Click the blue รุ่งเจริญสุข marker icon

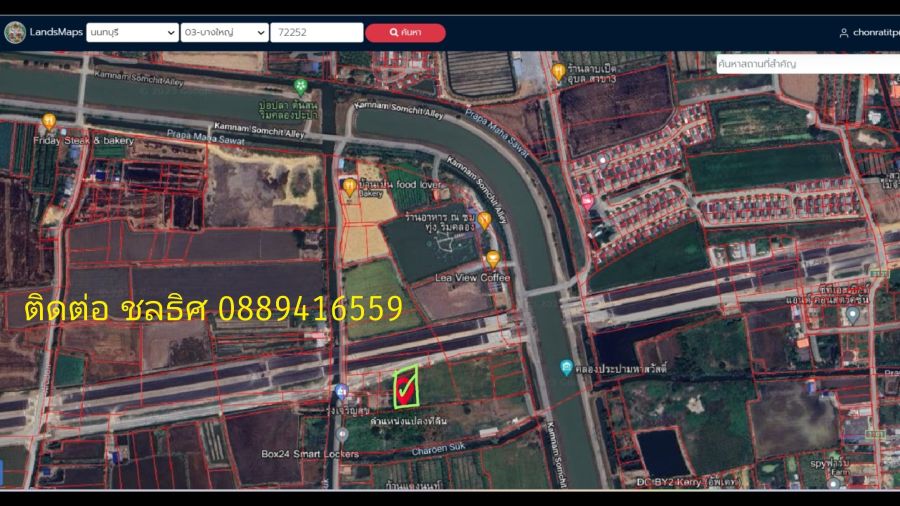[x=342, y=392]
